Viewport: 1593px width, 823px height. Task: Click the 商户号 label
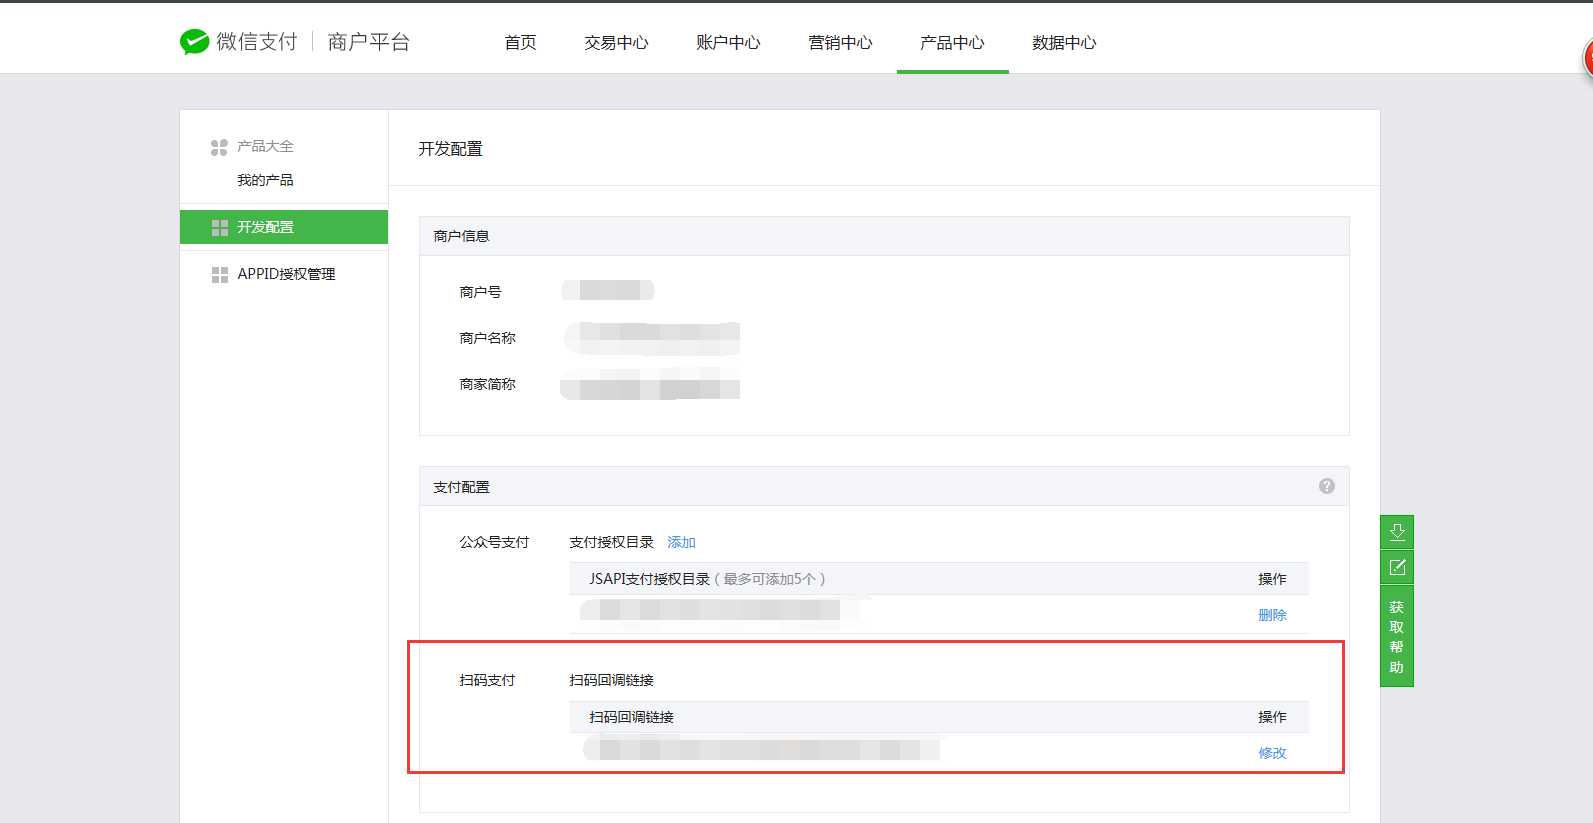(480, 292)
